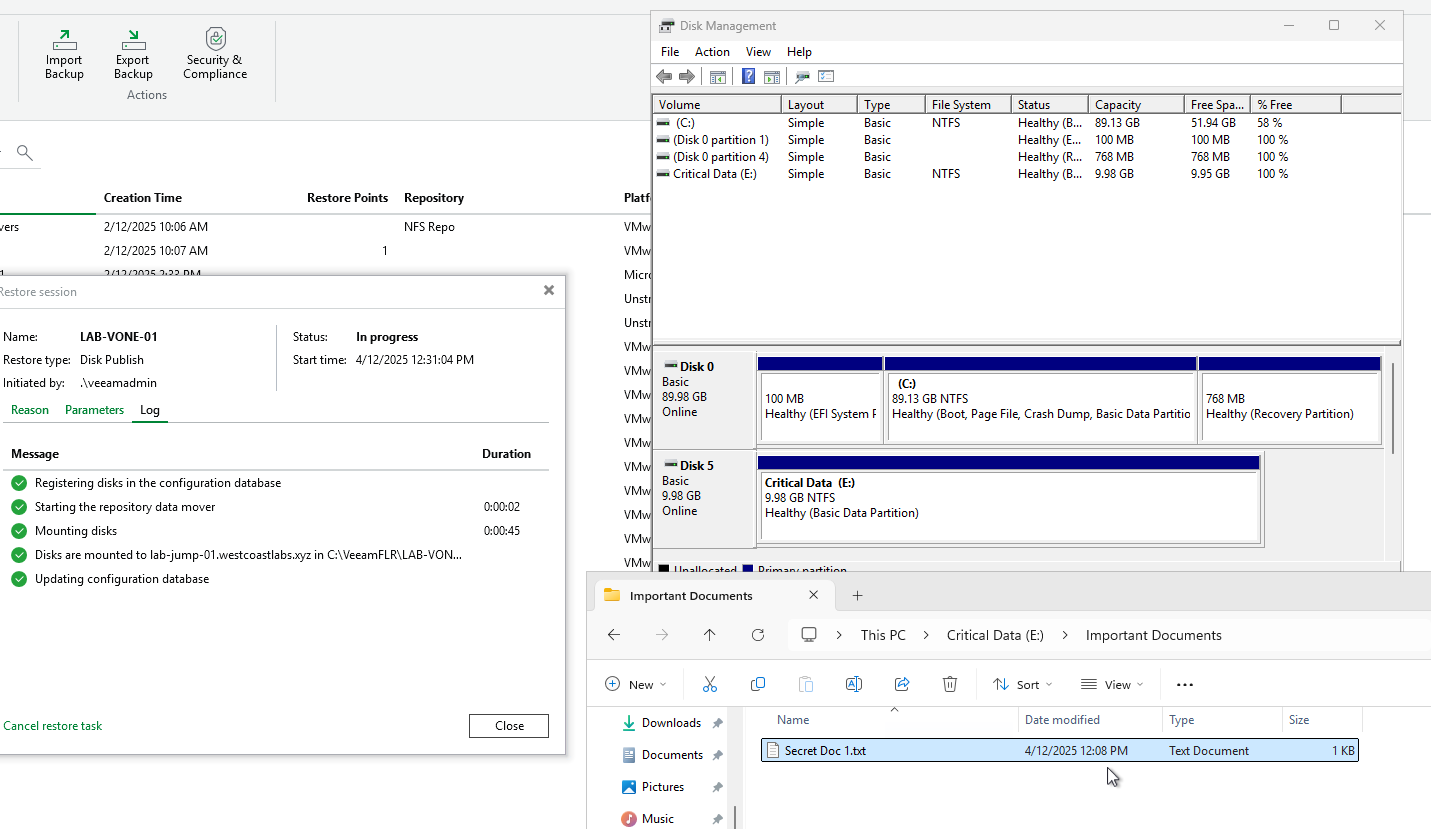The width and height of the screenshot is (1431, 829).
Task: Click the Share icon in Explorer toolbar
Action: 902,685
